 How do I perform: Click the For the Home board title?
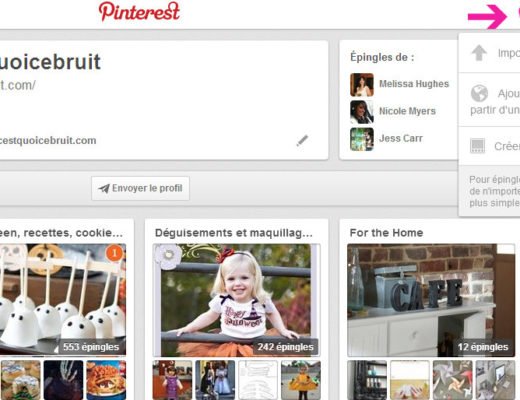point(386,233)
